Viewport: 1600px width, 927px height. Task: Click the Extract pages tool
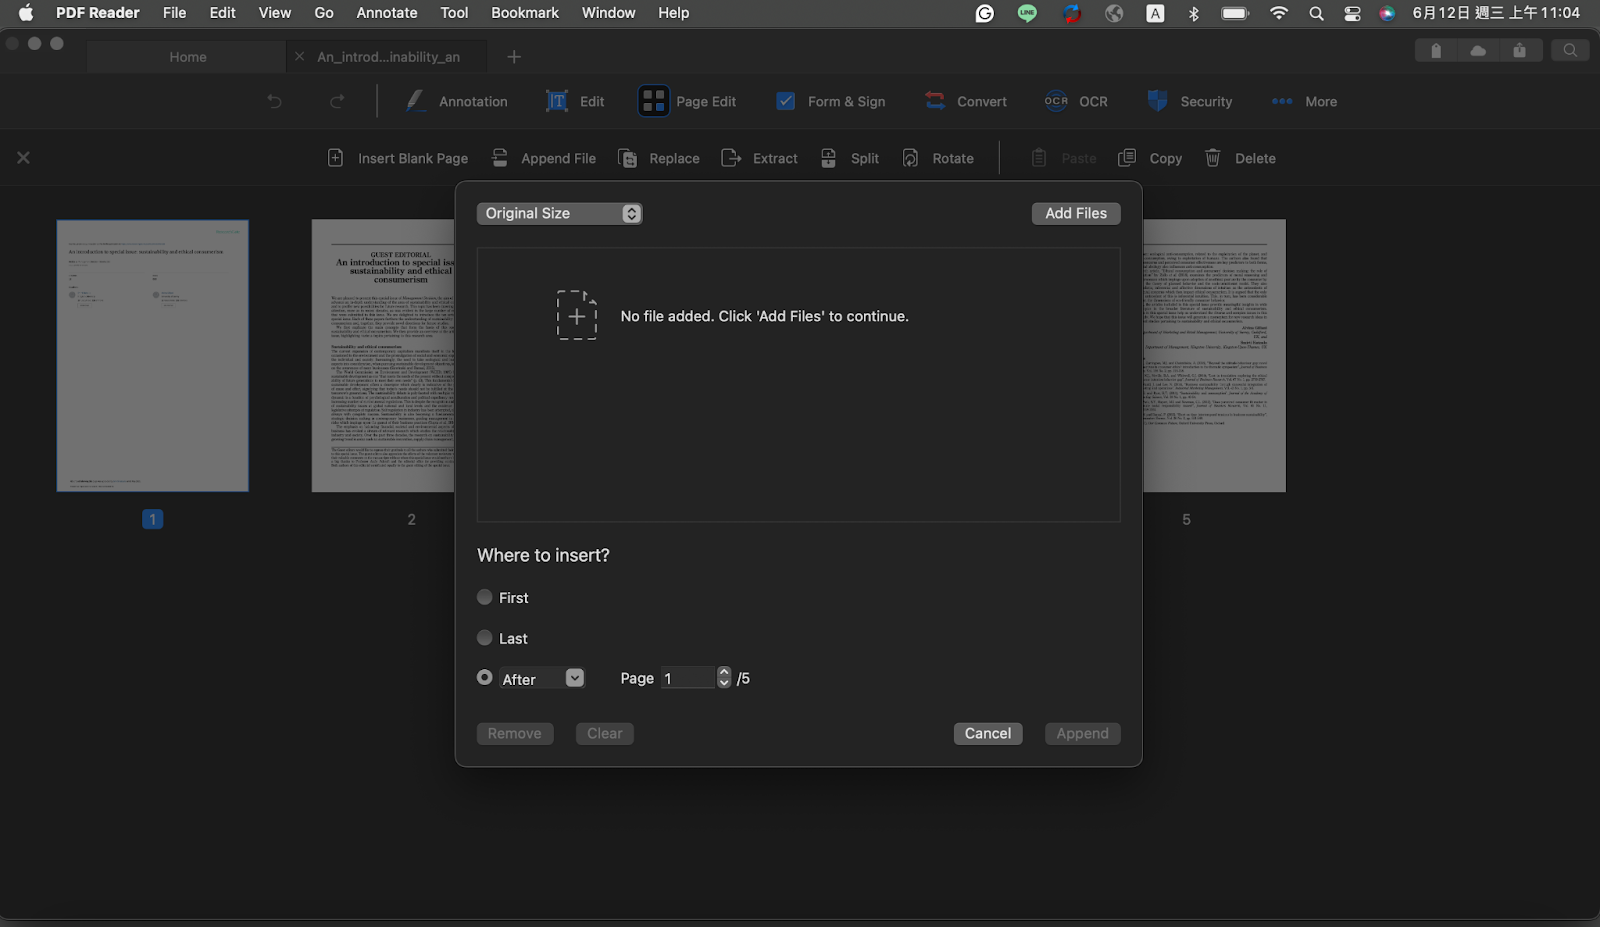pyautogui.click(x=760, y=158)
